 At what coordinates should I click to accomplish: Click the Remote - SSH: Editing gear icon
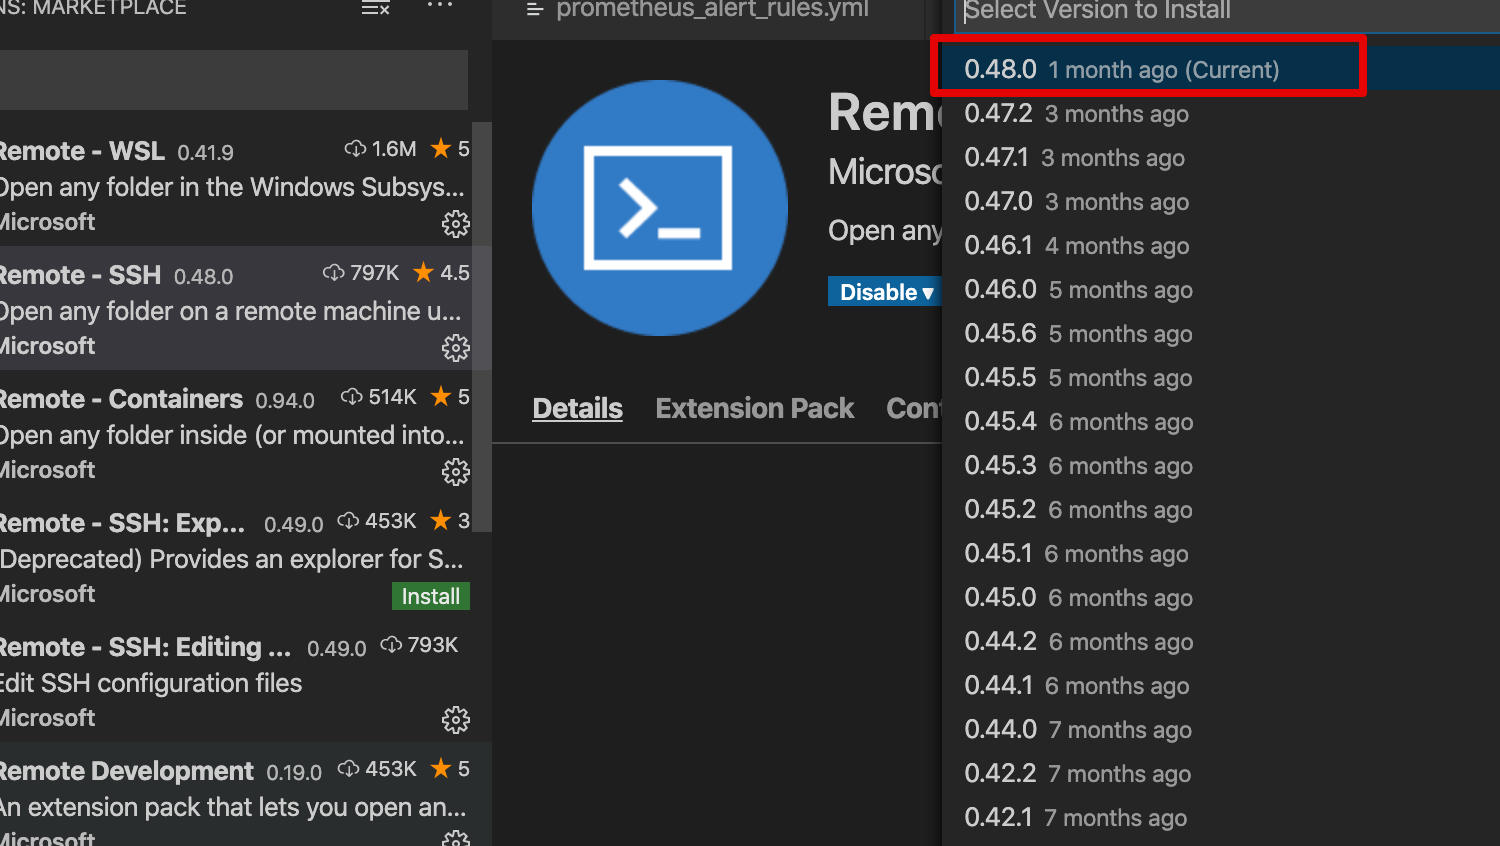coord(456,720)
